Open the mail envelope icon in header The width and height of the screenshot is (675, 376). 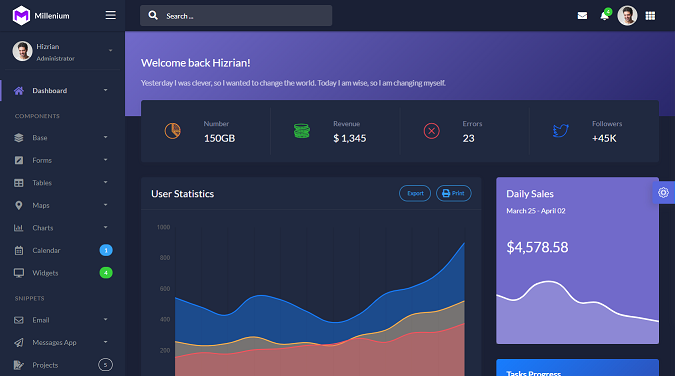pos(582,16)
